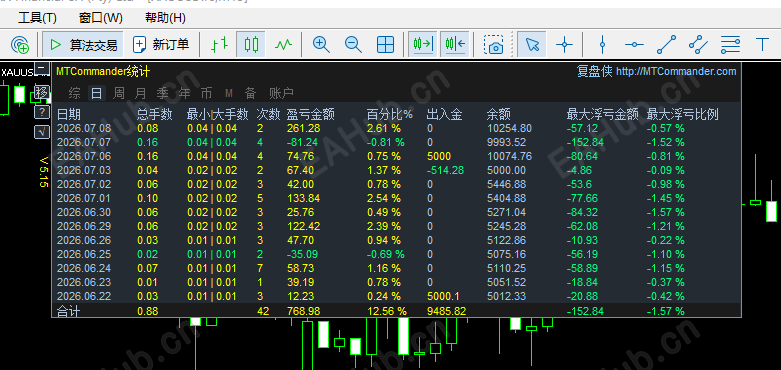The width and height of the screenshot is (781, 370).
Task: Zoom in on the chart
Action: [x=321, y=45]
